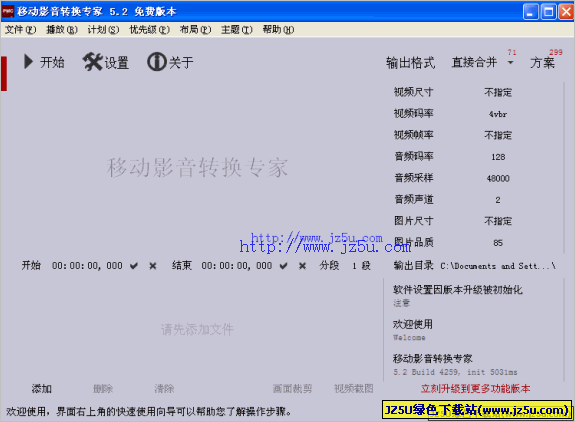Clear start time with its X icon
Screen dimensions: 575x422
153,266
